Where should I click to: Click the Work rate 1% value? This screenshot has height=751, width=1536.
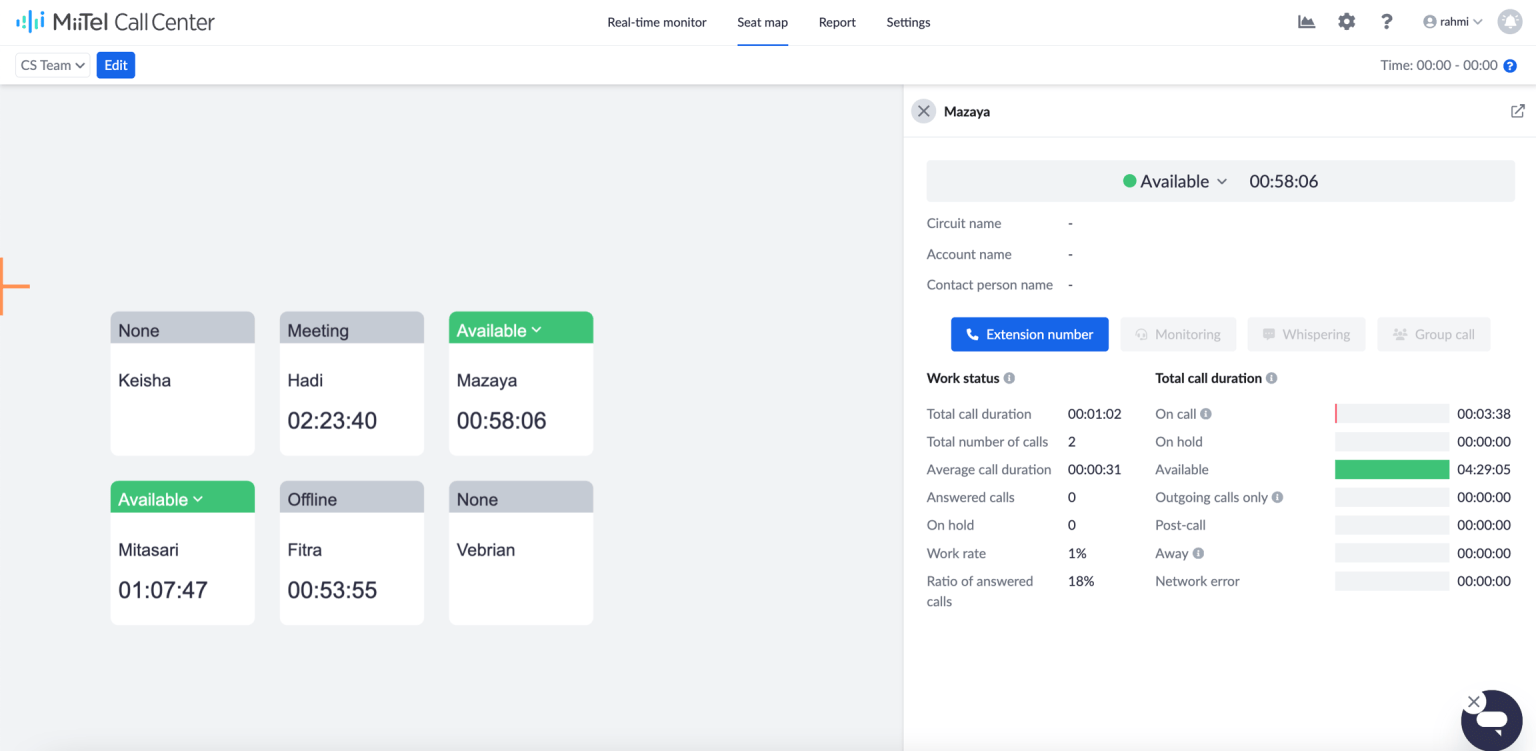(x=1077, y=553)
